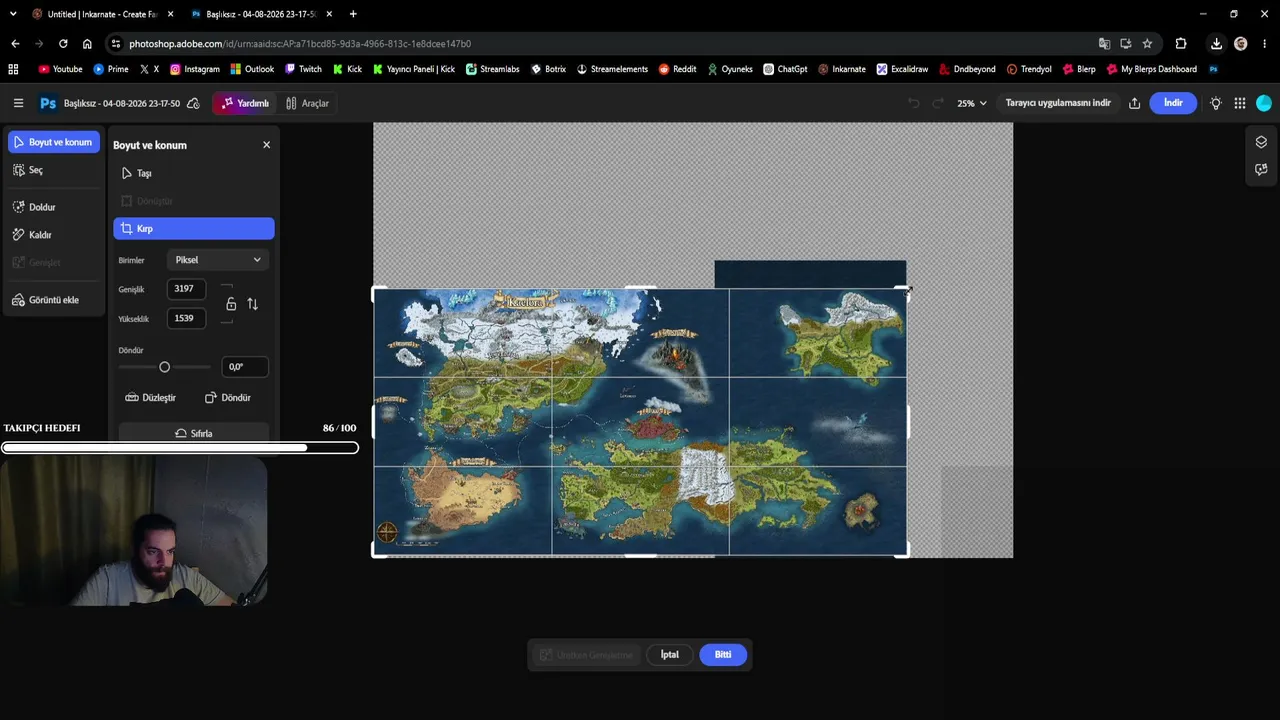Check cloud save status icon beside document name
Viewport: 1280px width, 720px height.
[x=193, y=103]
